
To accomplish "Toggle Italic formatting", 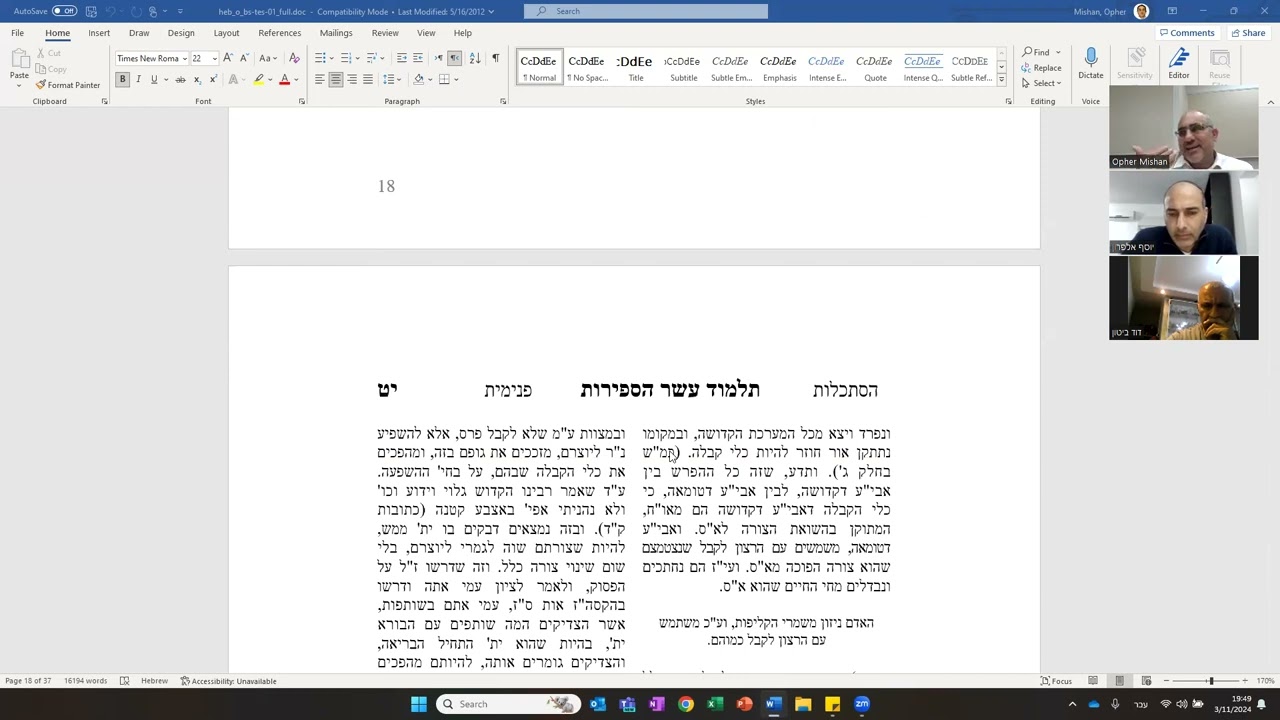I will [138, 79].
